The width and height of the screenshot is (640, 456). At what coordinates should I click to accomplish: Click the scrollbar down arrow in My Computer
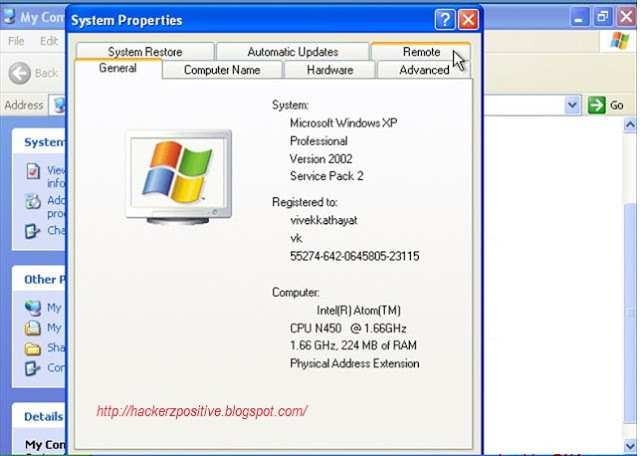pos(629,447)
